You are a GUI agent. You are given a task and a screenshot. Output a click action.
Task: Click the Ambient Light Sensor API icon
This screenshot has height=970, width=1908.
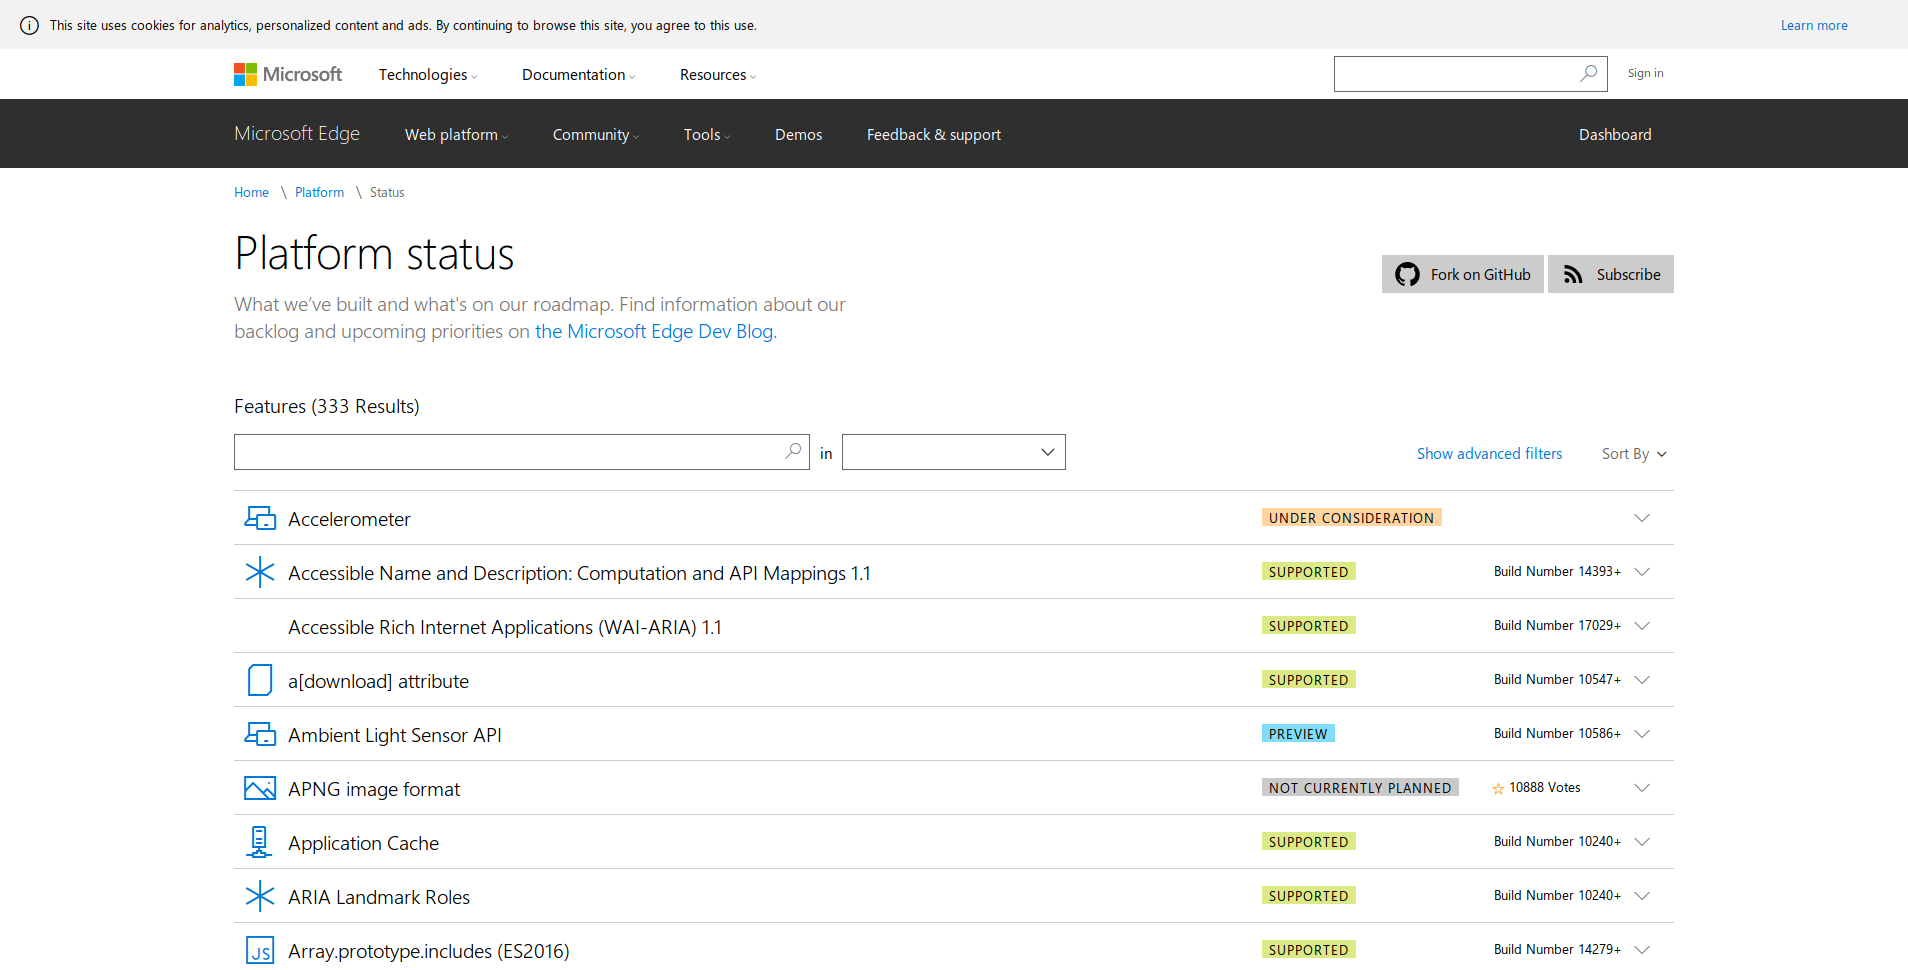(260, 734)
